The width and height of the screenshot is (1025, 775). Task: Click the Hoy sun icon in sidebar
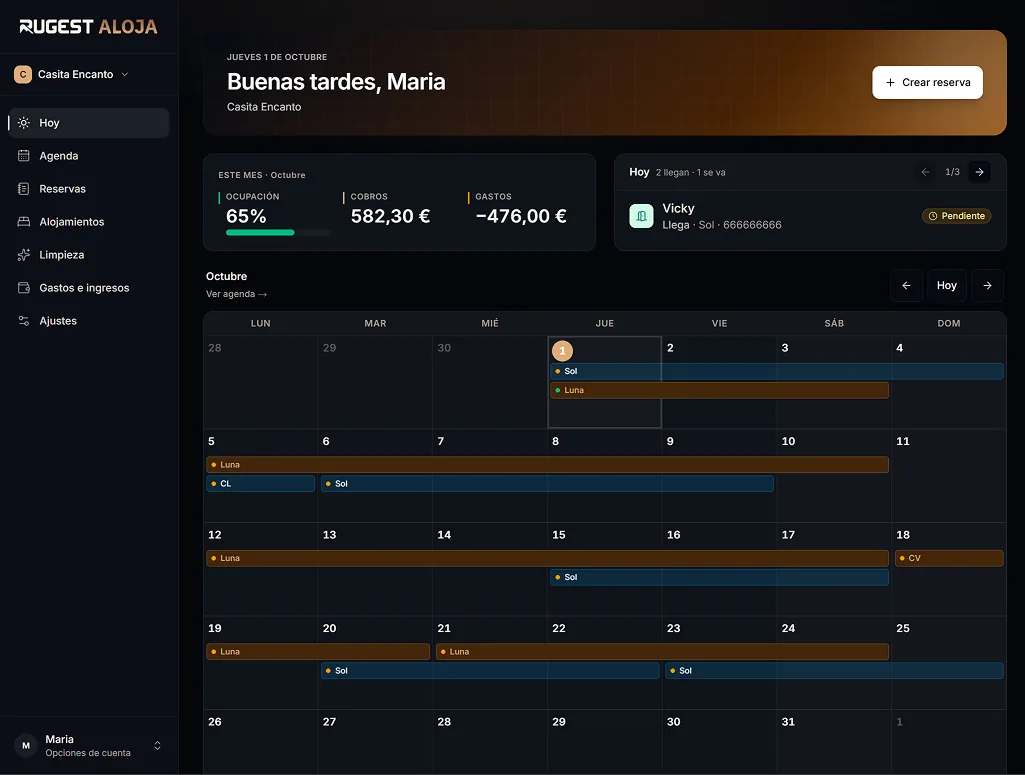tap(24, 123)
